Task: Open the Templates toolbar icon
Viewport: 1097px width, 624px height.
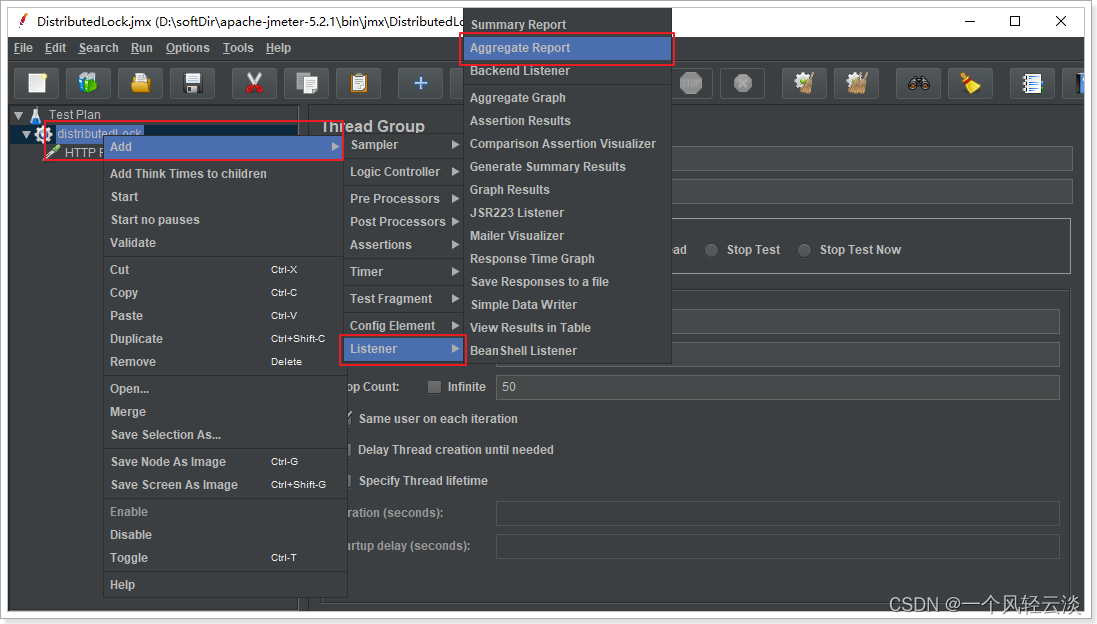Action: 88,83
